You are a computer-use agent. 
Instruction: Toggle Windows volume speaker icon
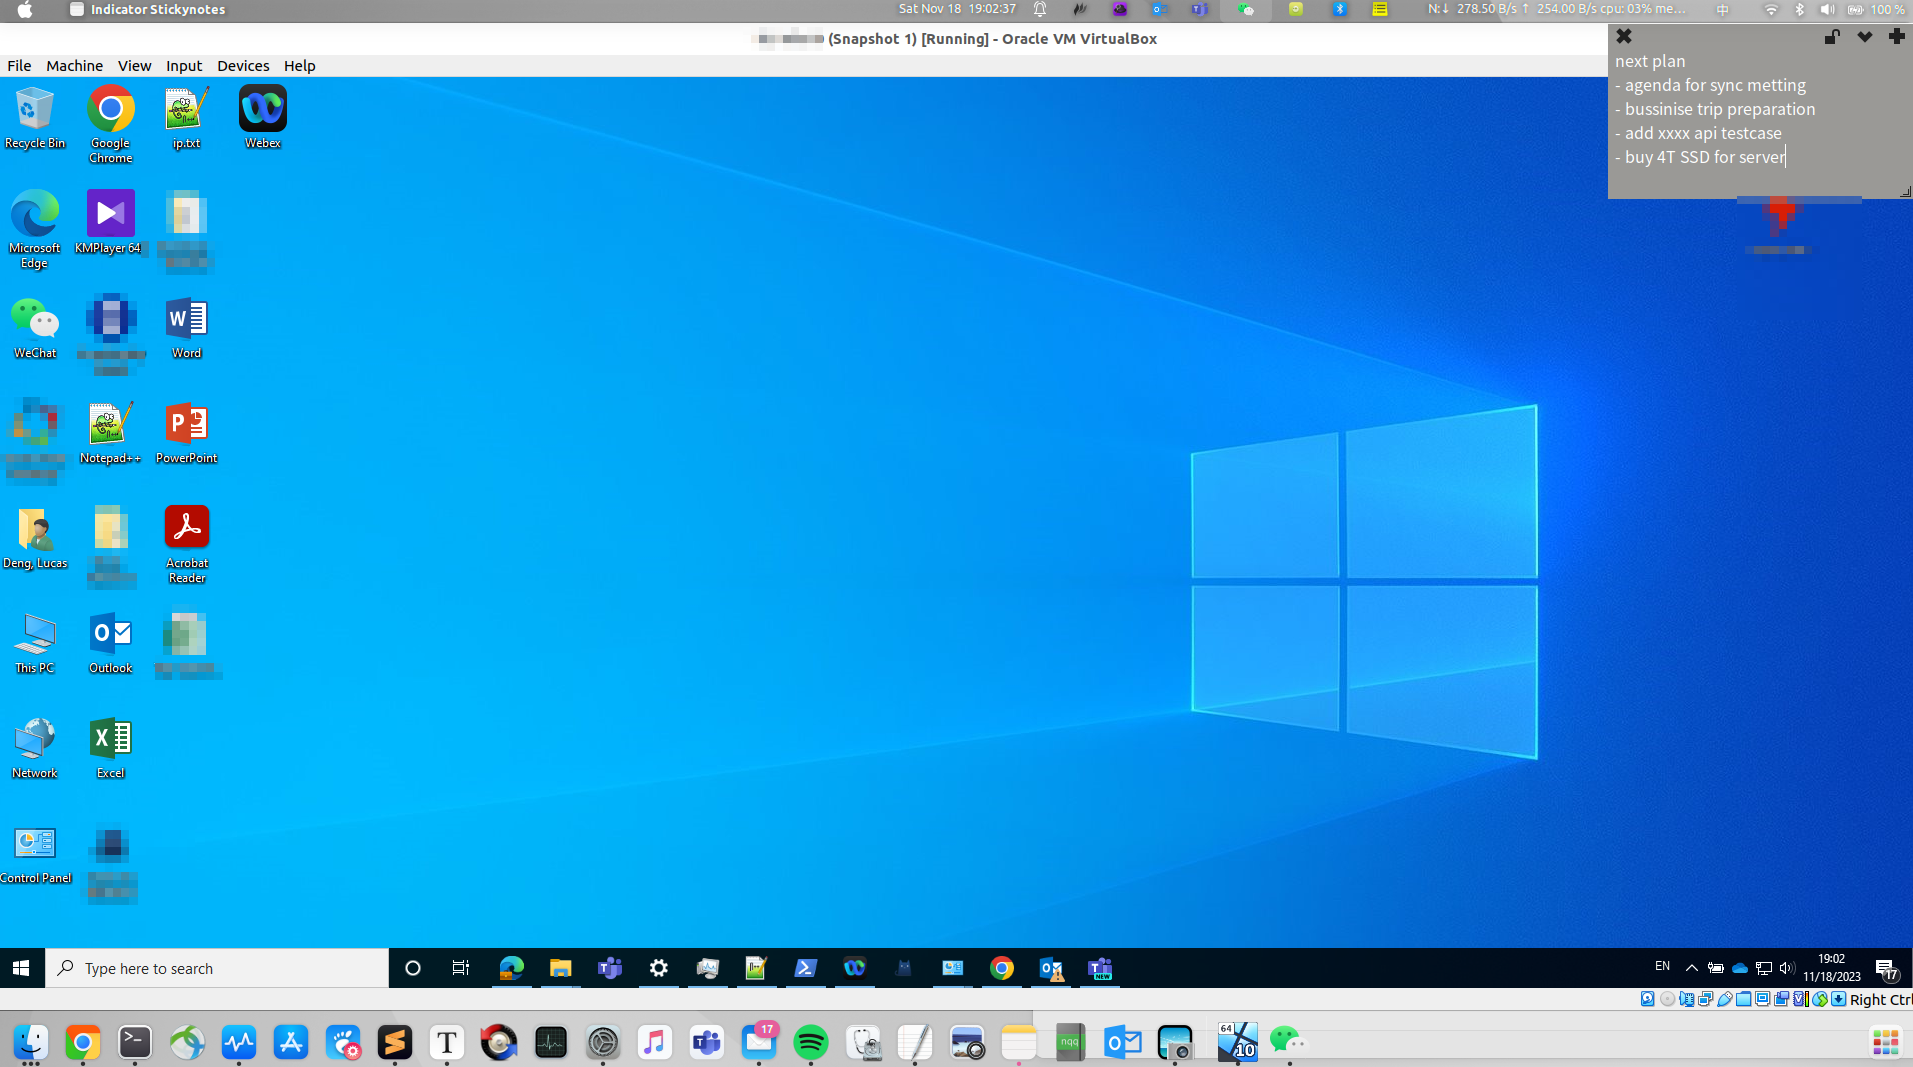pyautogui.click(x=1787, y=968)
